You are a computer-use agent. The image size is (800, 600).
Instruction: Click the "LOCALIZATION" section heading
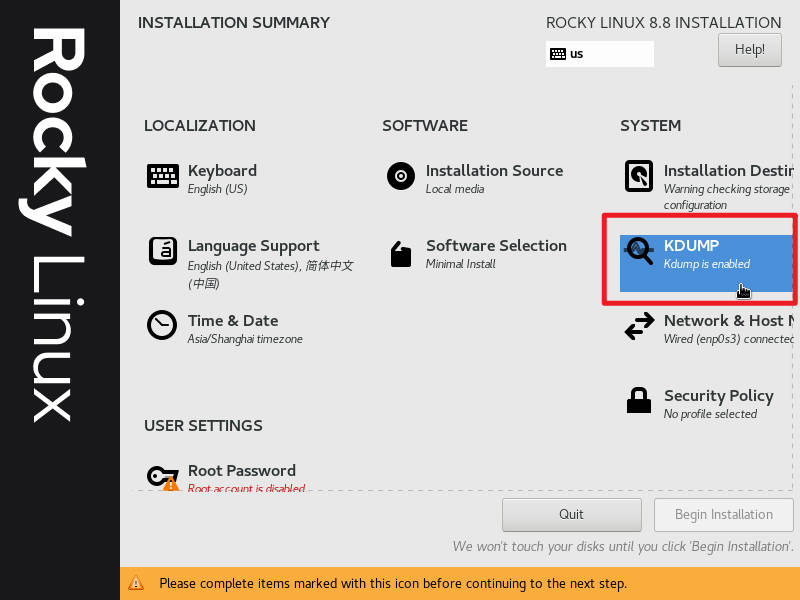tap(199, 126)
